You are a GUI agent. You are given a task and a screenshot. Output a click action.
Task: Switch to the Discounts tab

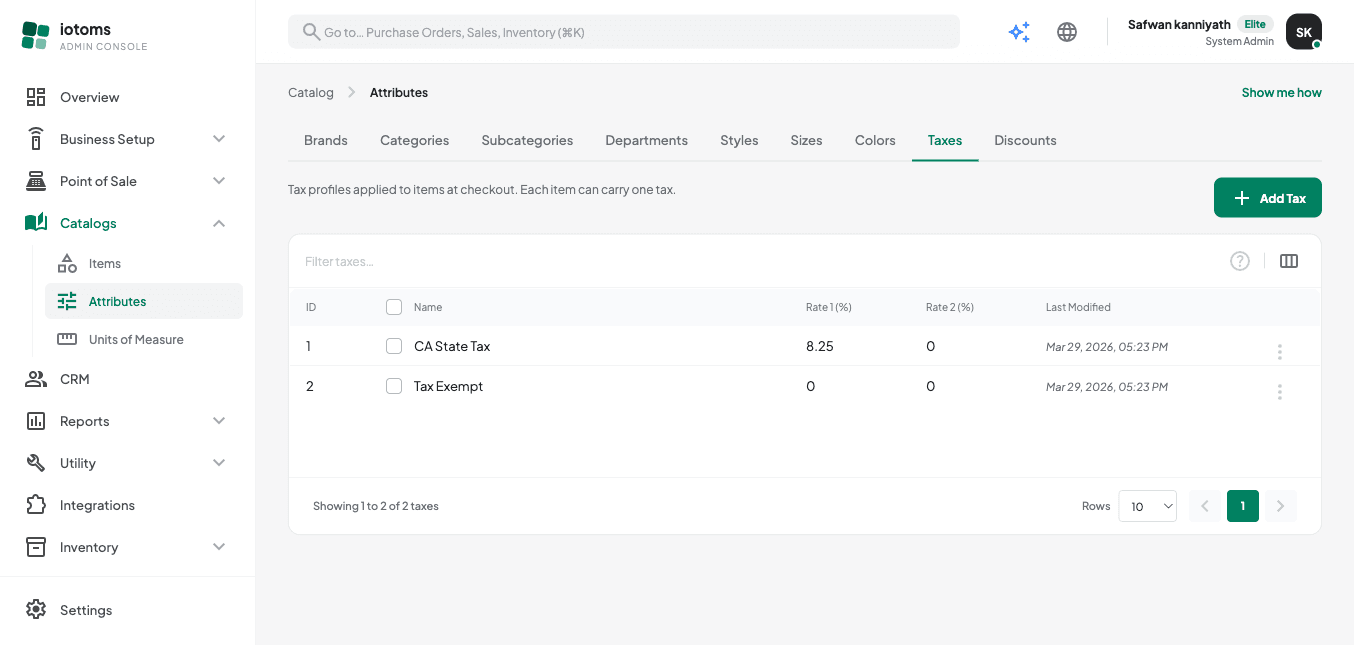click(x=1025, y=140)
